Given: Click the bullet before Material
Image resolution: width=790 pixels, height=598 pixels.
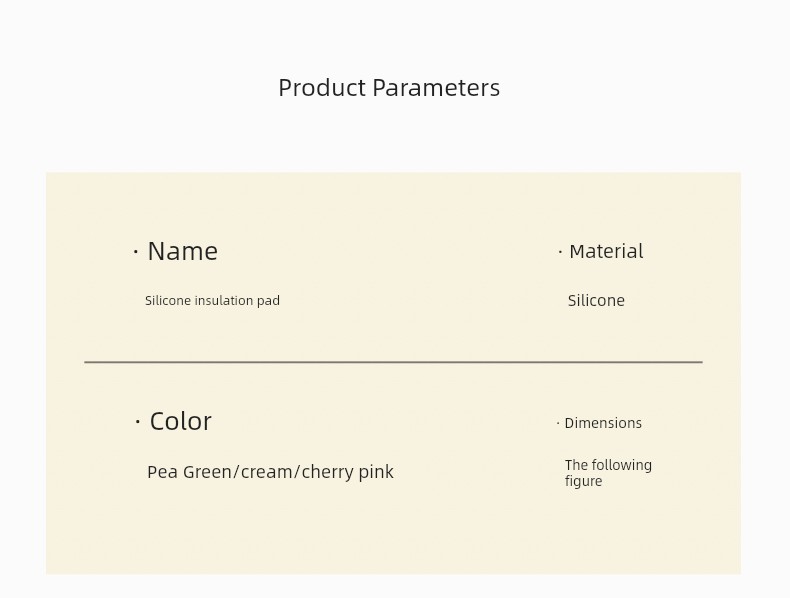Looking at the screenshot, I should click(560, 251).
